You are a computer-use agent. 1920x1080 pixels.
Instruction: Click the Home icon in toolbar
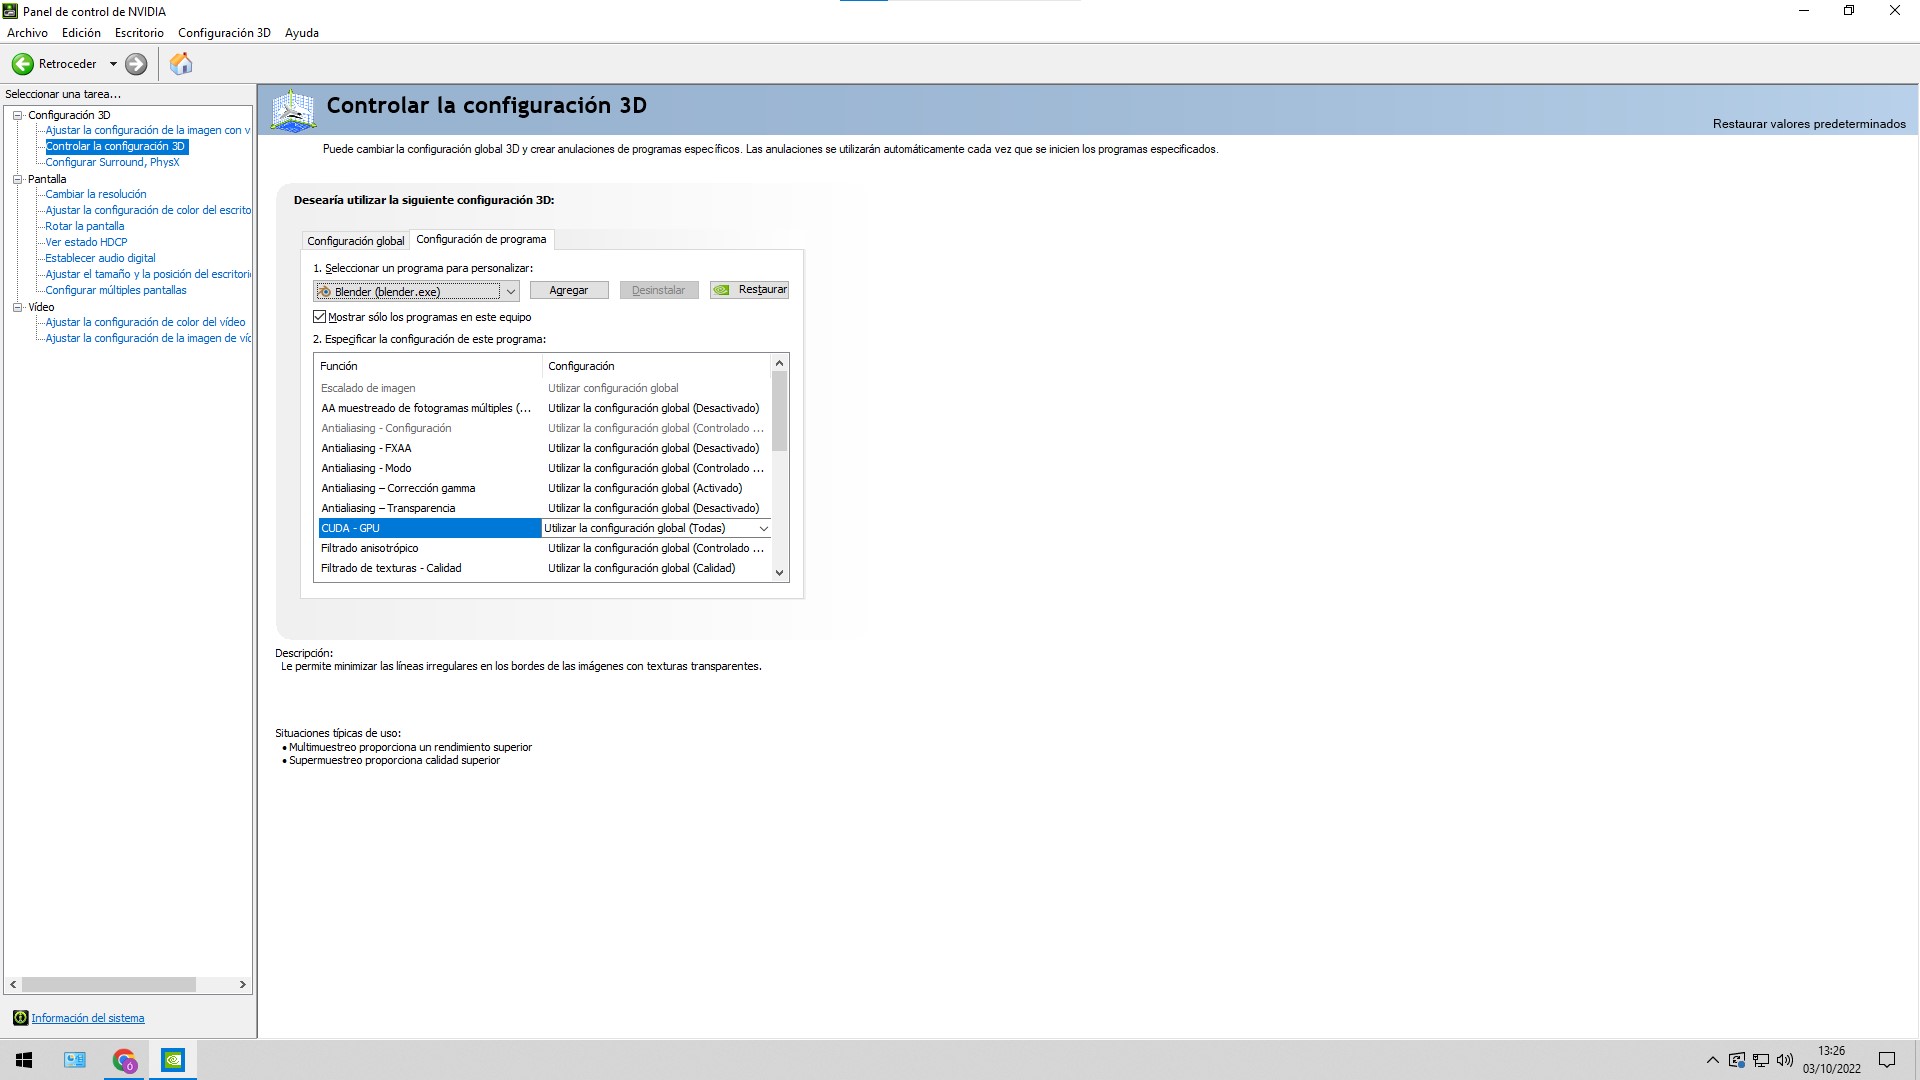181,64
